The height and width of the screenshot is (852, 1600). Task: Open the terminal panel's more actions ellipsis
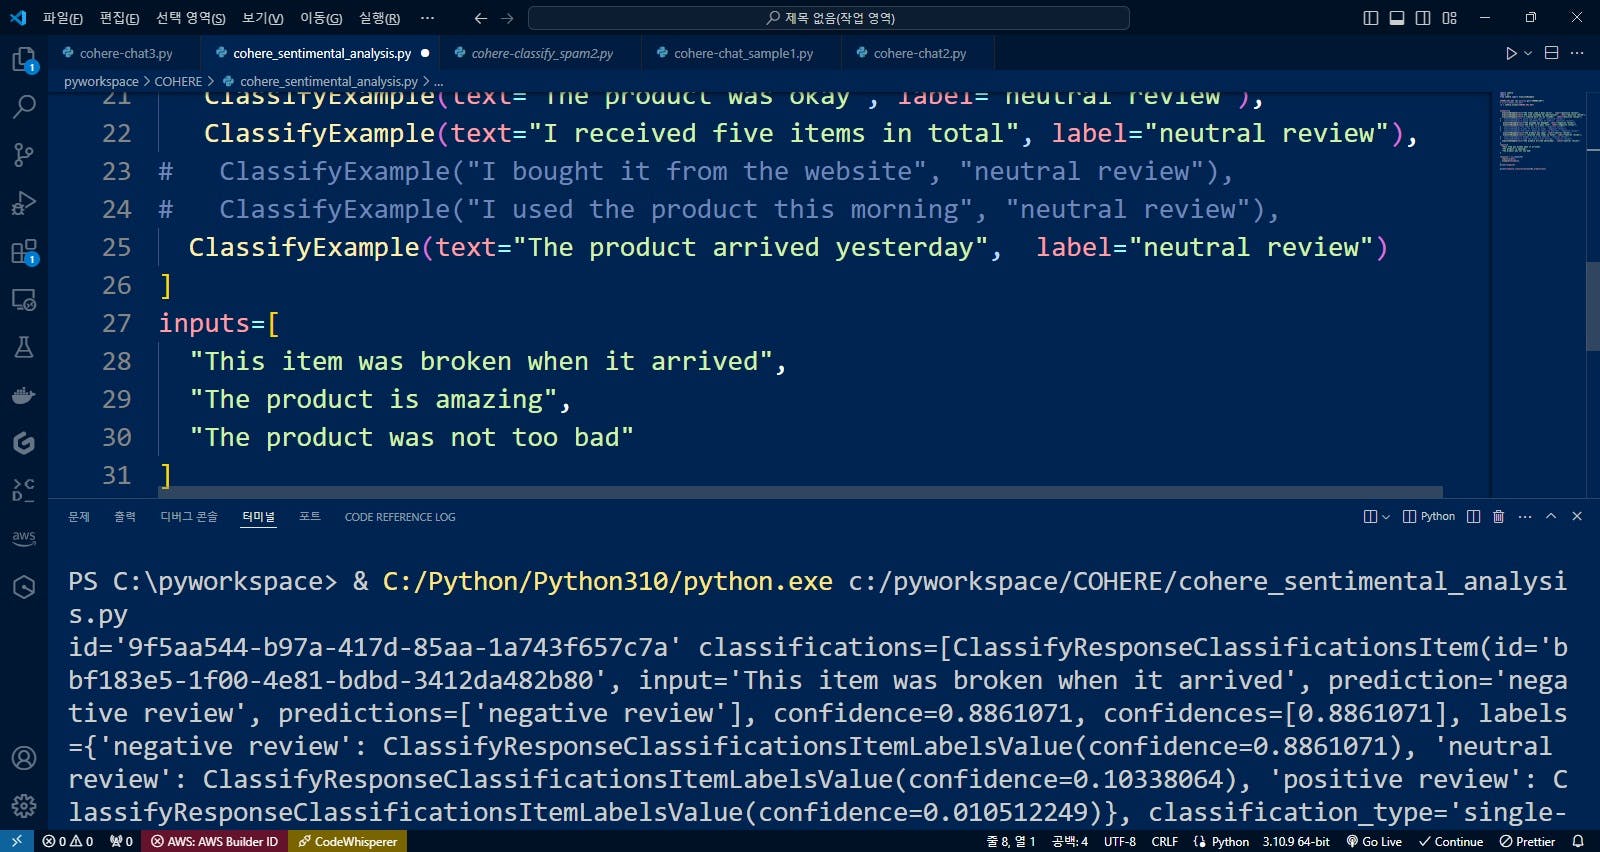pos(1525,516)
